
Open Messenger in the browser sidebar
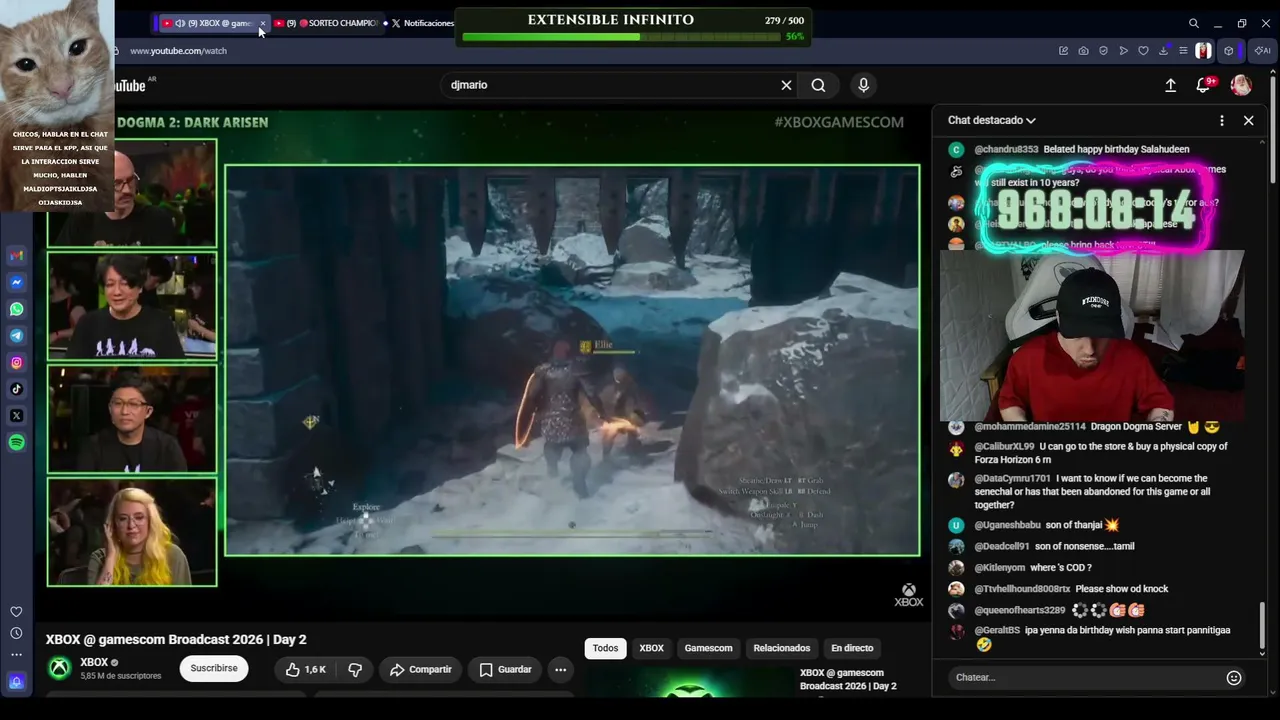coord(17,283)
